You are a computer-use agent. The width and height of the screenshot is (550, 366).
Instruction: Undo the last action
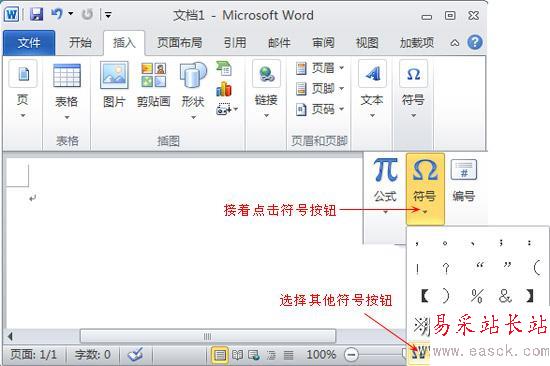pos(57,15)
